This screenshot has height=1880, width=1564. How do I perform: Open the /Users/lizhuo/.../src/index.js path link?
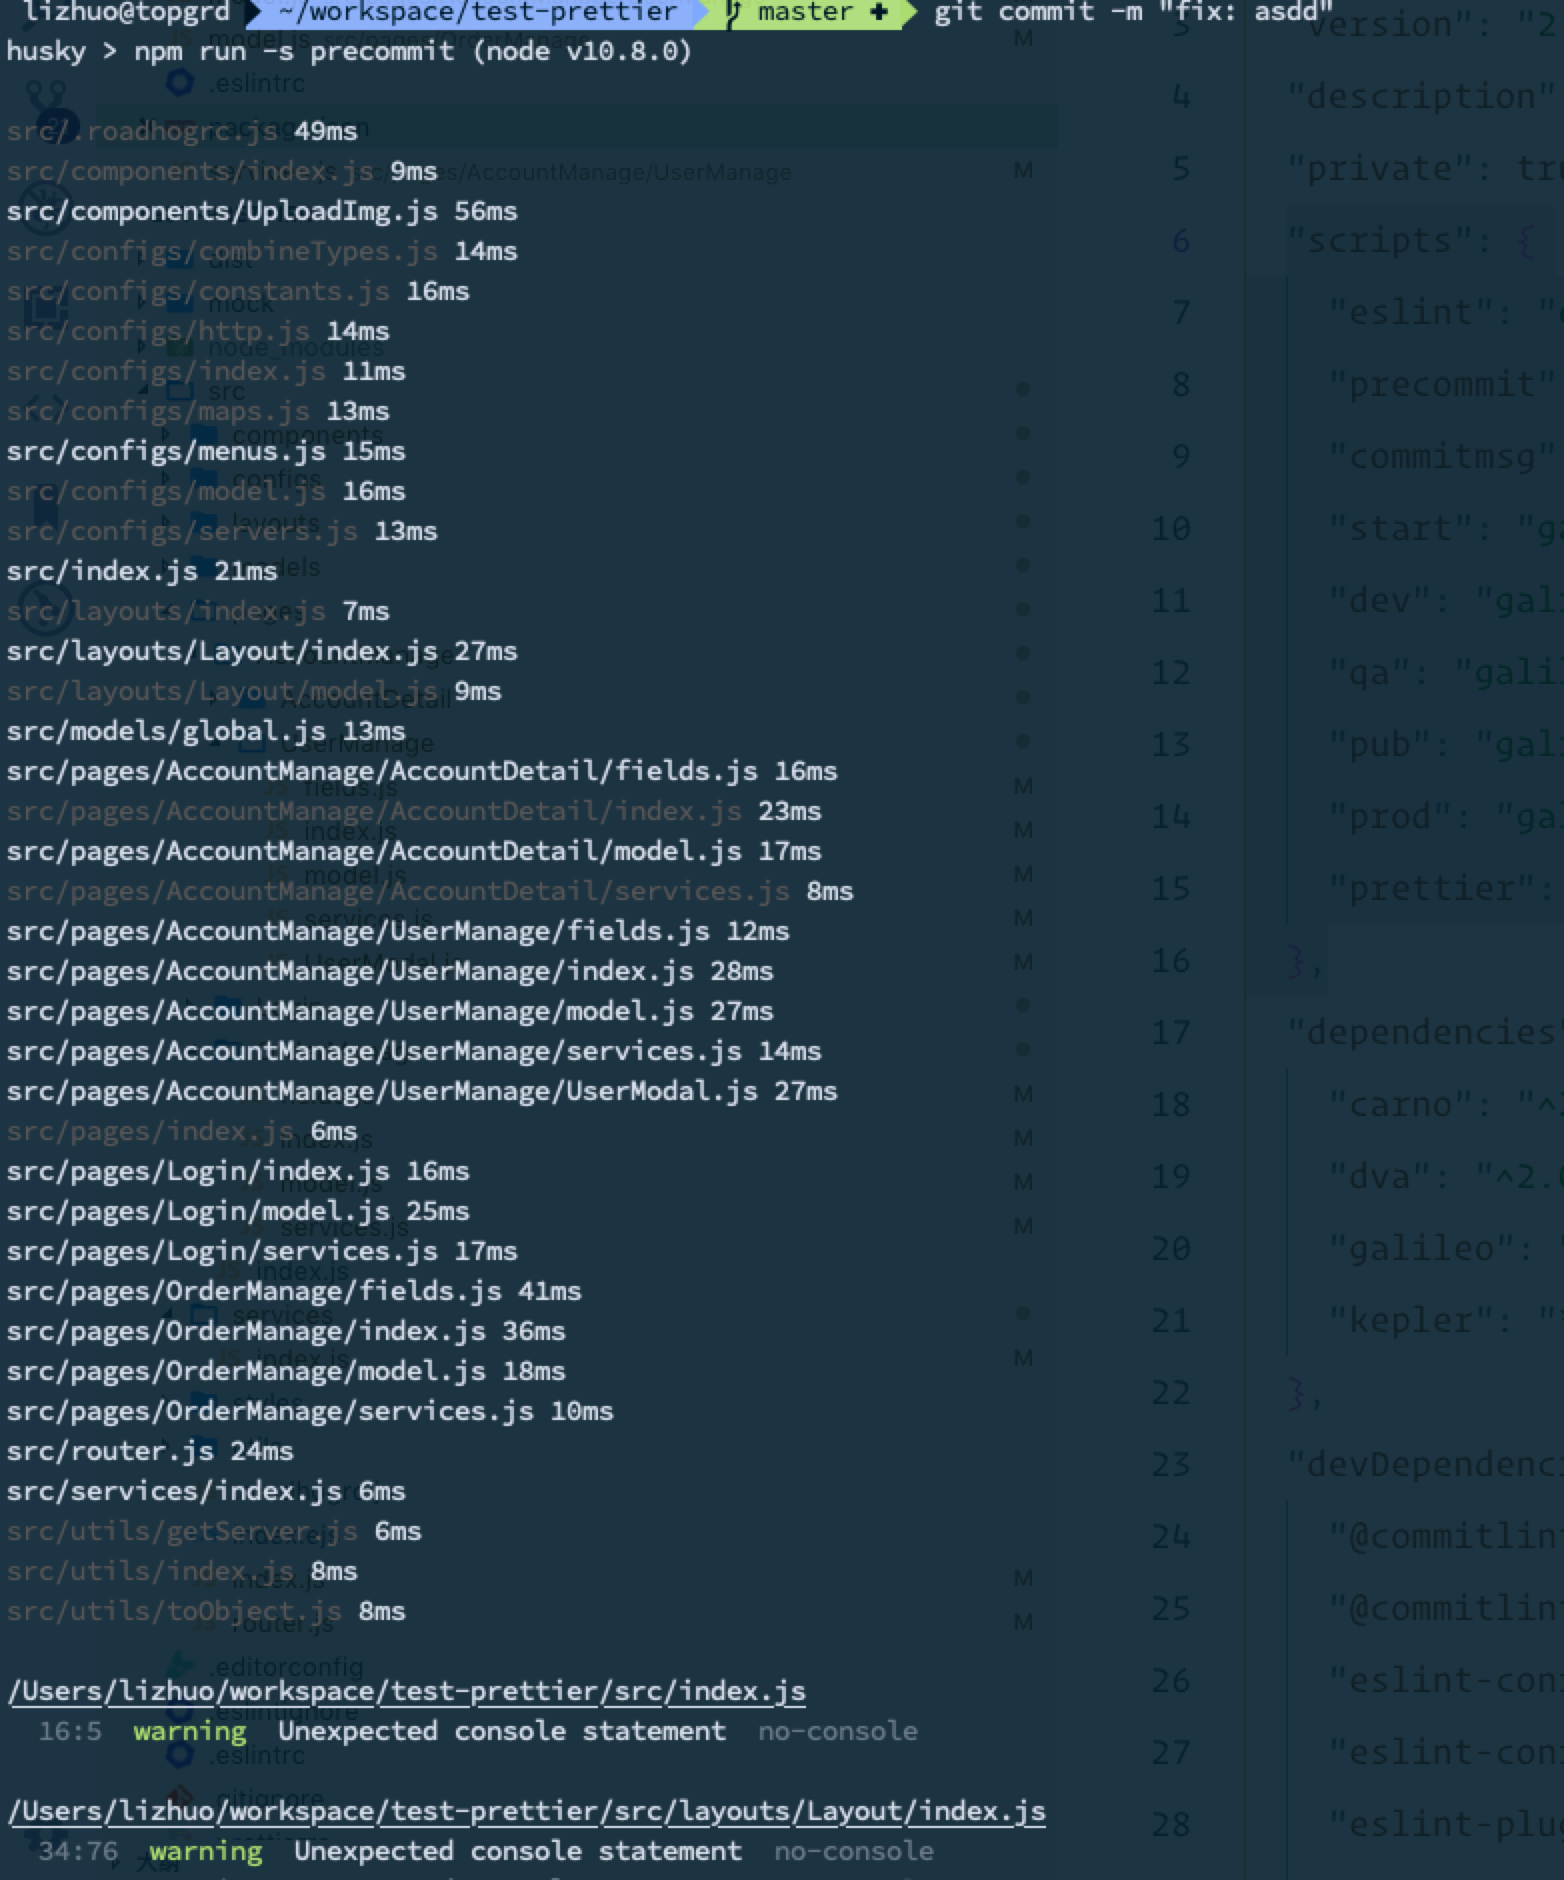click(x=407, y=1691)
